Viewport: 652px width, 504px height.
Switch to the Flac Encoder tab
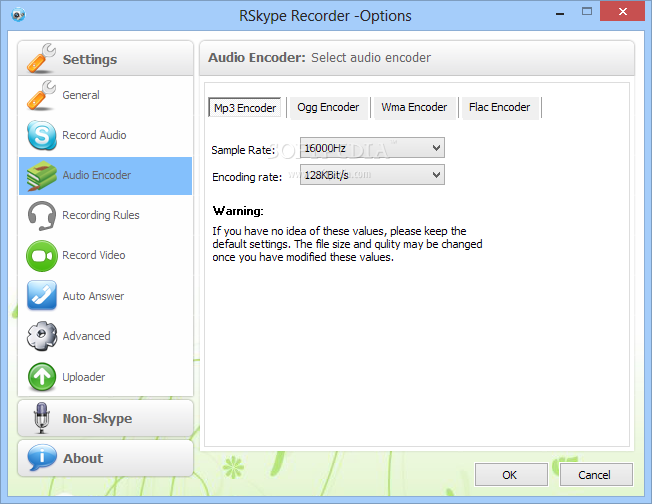pyautogui.click(x=499, y=108)
